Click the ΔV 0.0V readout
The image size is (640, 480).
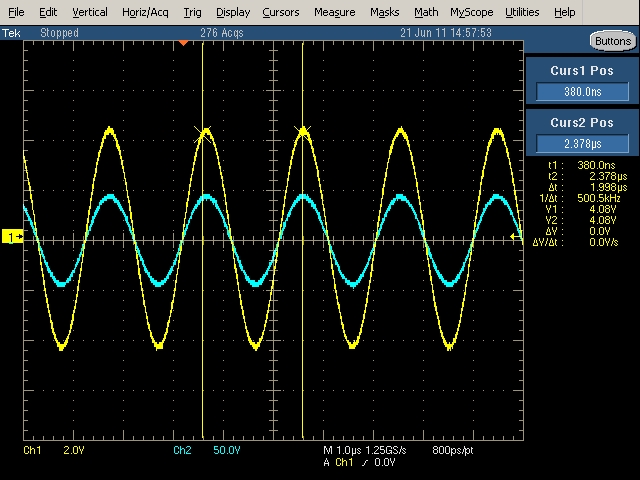pos(578,231)
